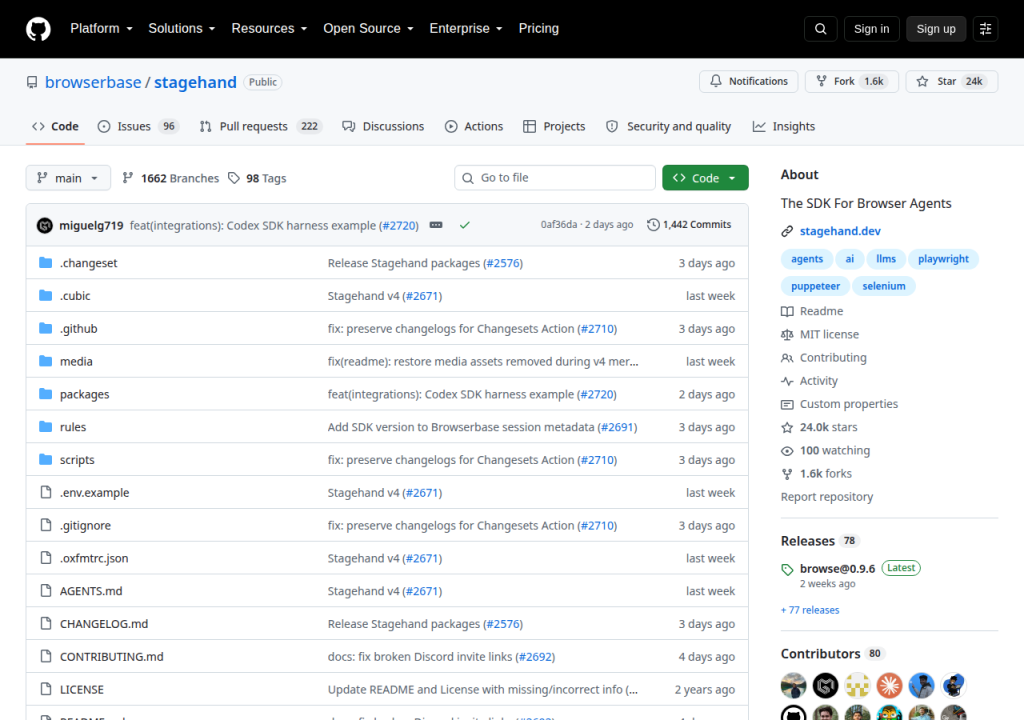Open the Readme link in About
This screenshot has height=720, width=1024.
pyautogui.click(x=812, y=311)
